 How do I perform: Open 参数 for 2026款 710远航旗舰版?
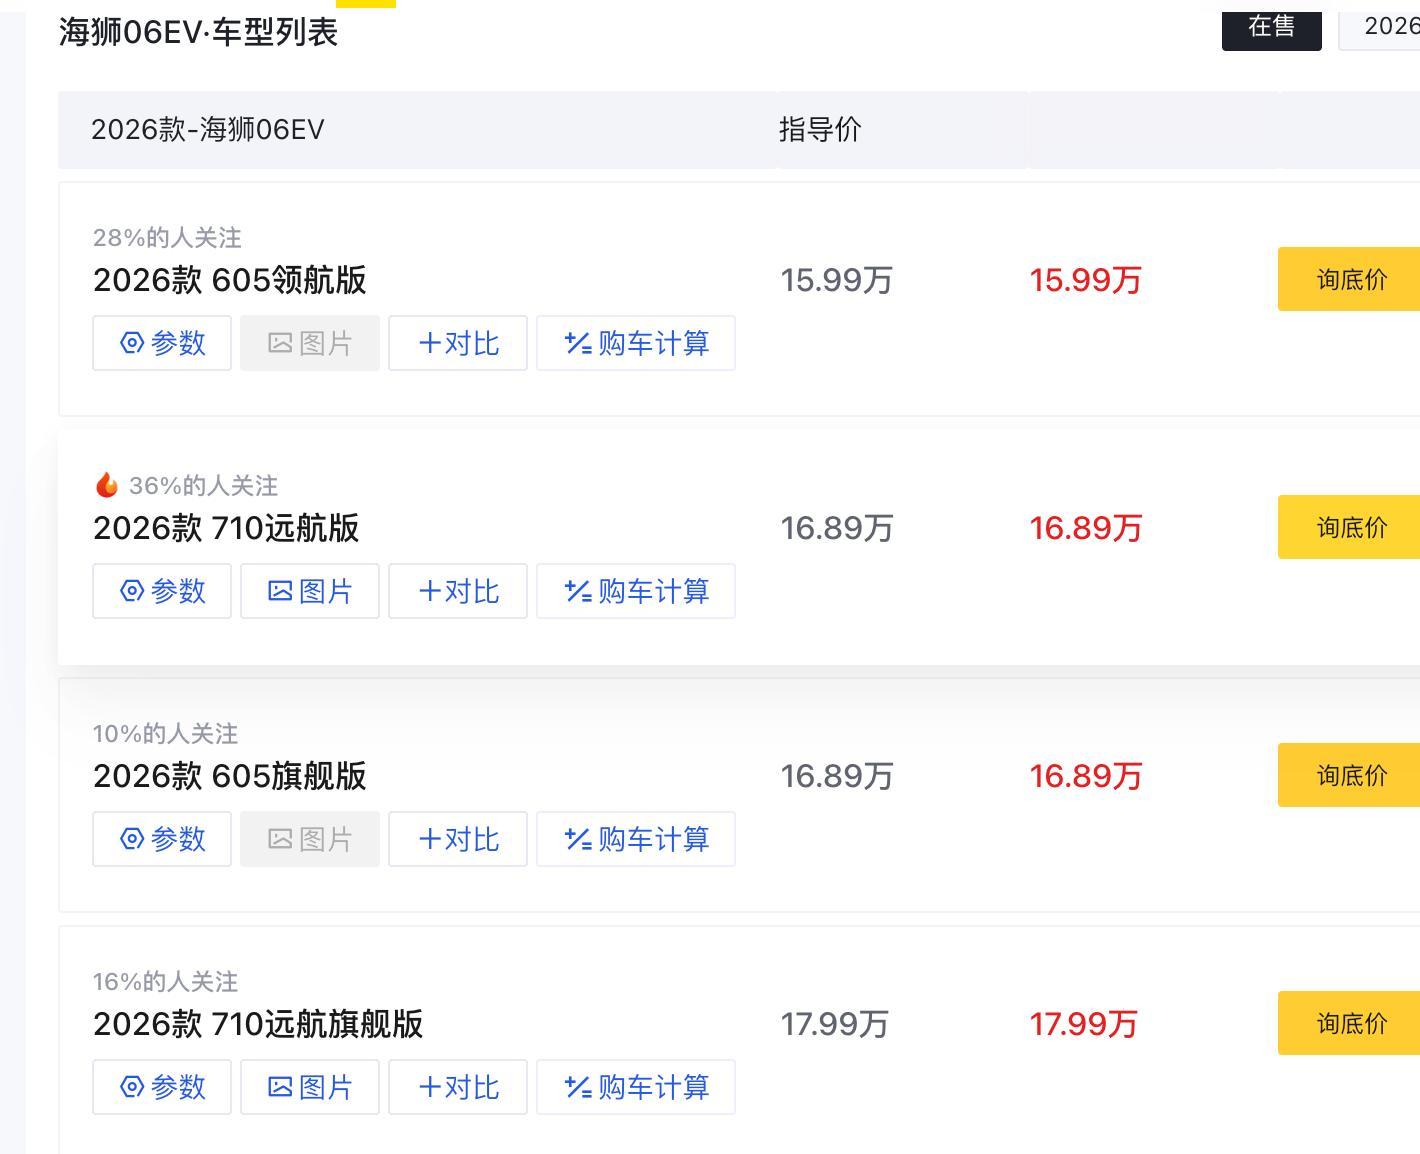[162, 1087]
